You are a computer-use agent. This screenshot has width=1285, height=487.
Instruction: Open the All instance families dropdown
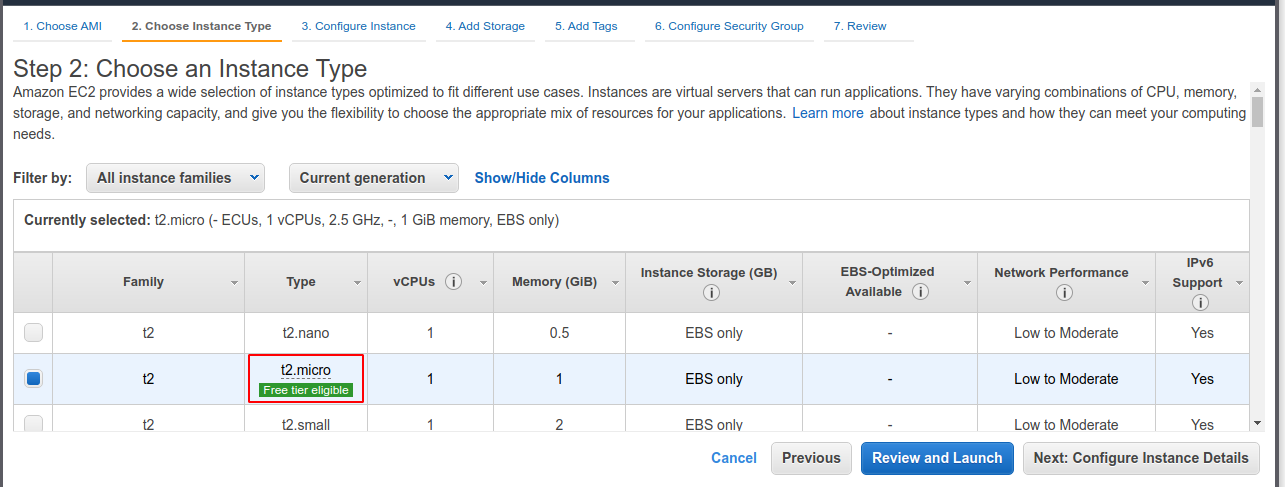pos(176,178)
